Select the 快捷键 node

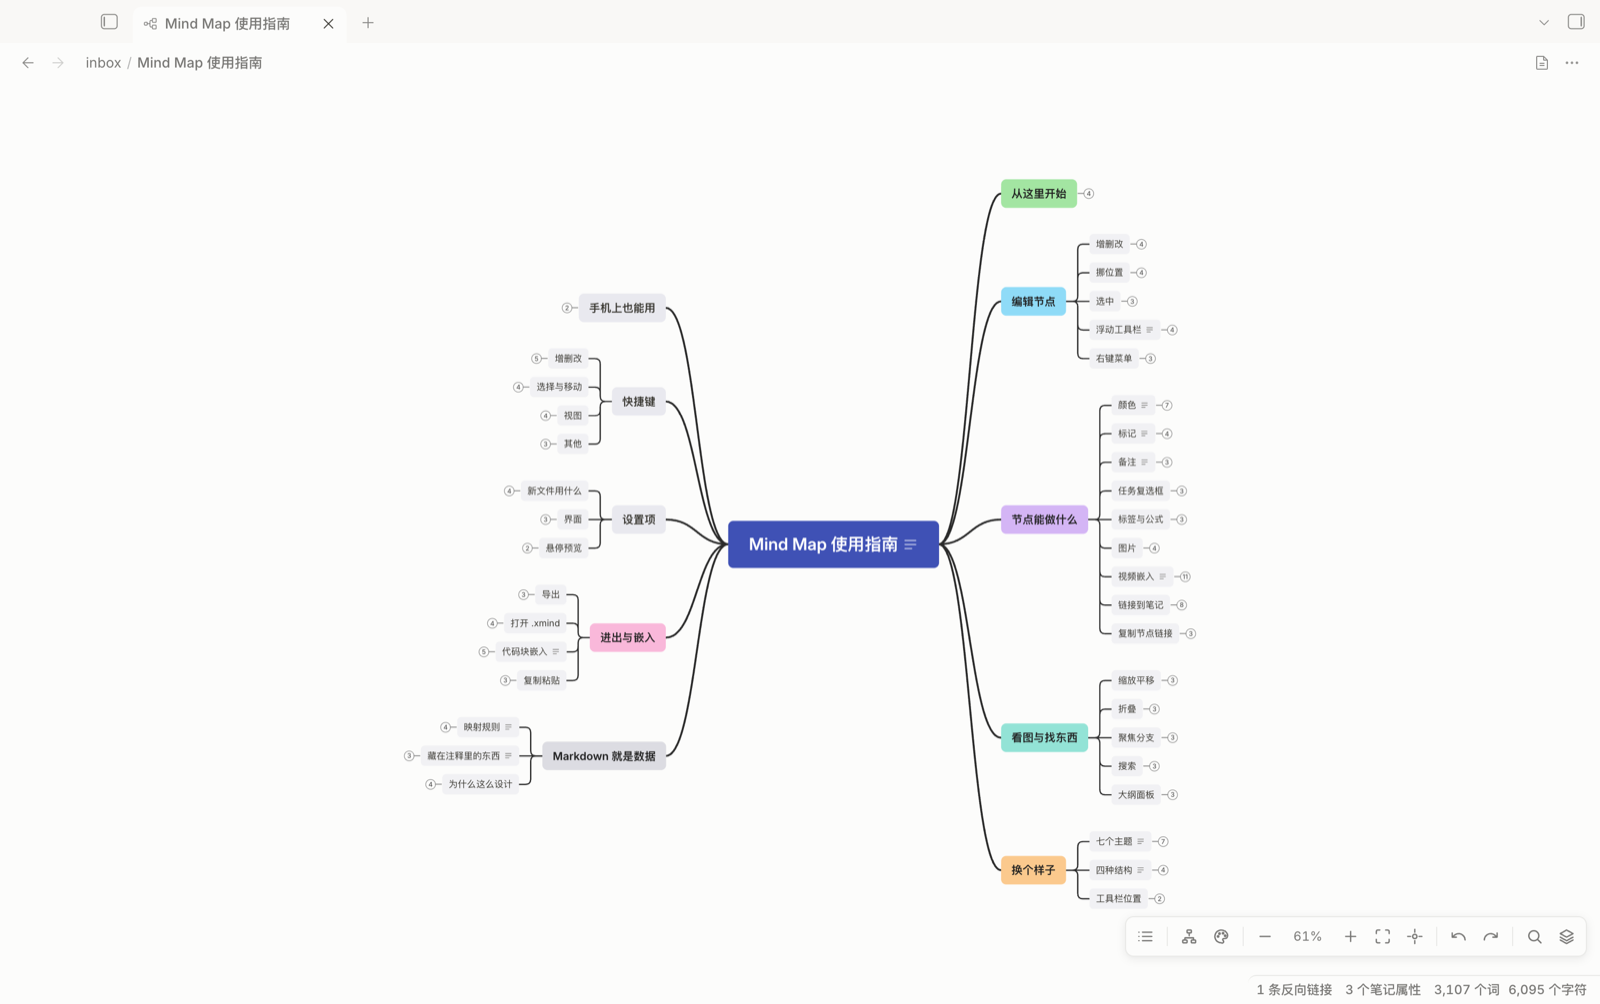point(639,402)
